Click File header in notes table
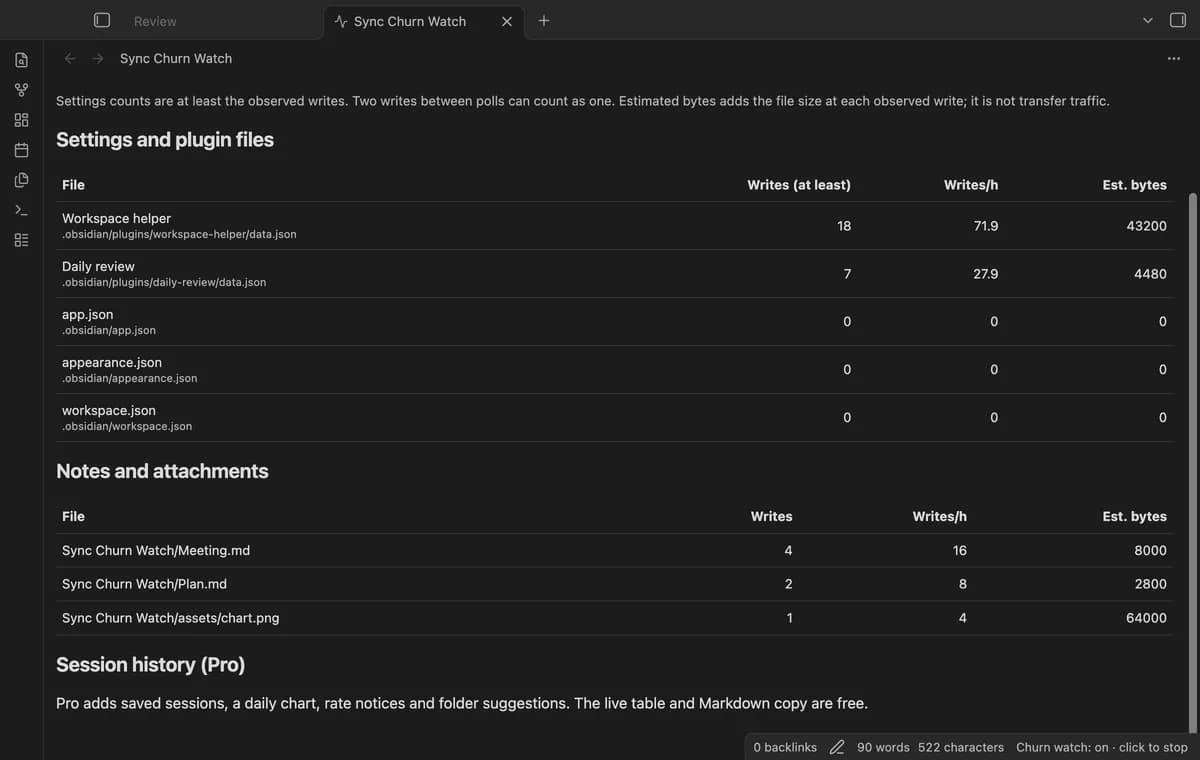Image resolution: width=1200 pixels, height=760 pixels. click(73, 517)
